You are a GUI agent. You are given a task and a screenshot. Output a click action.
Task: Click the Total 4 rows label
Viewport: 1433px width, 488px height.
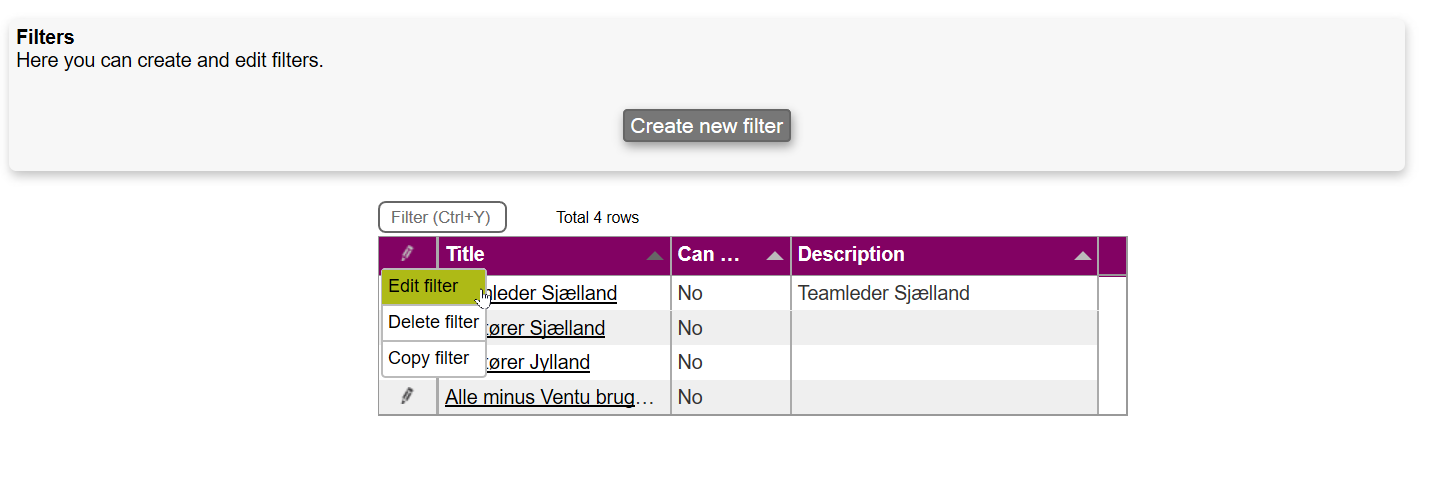click(x=597, y=217)
